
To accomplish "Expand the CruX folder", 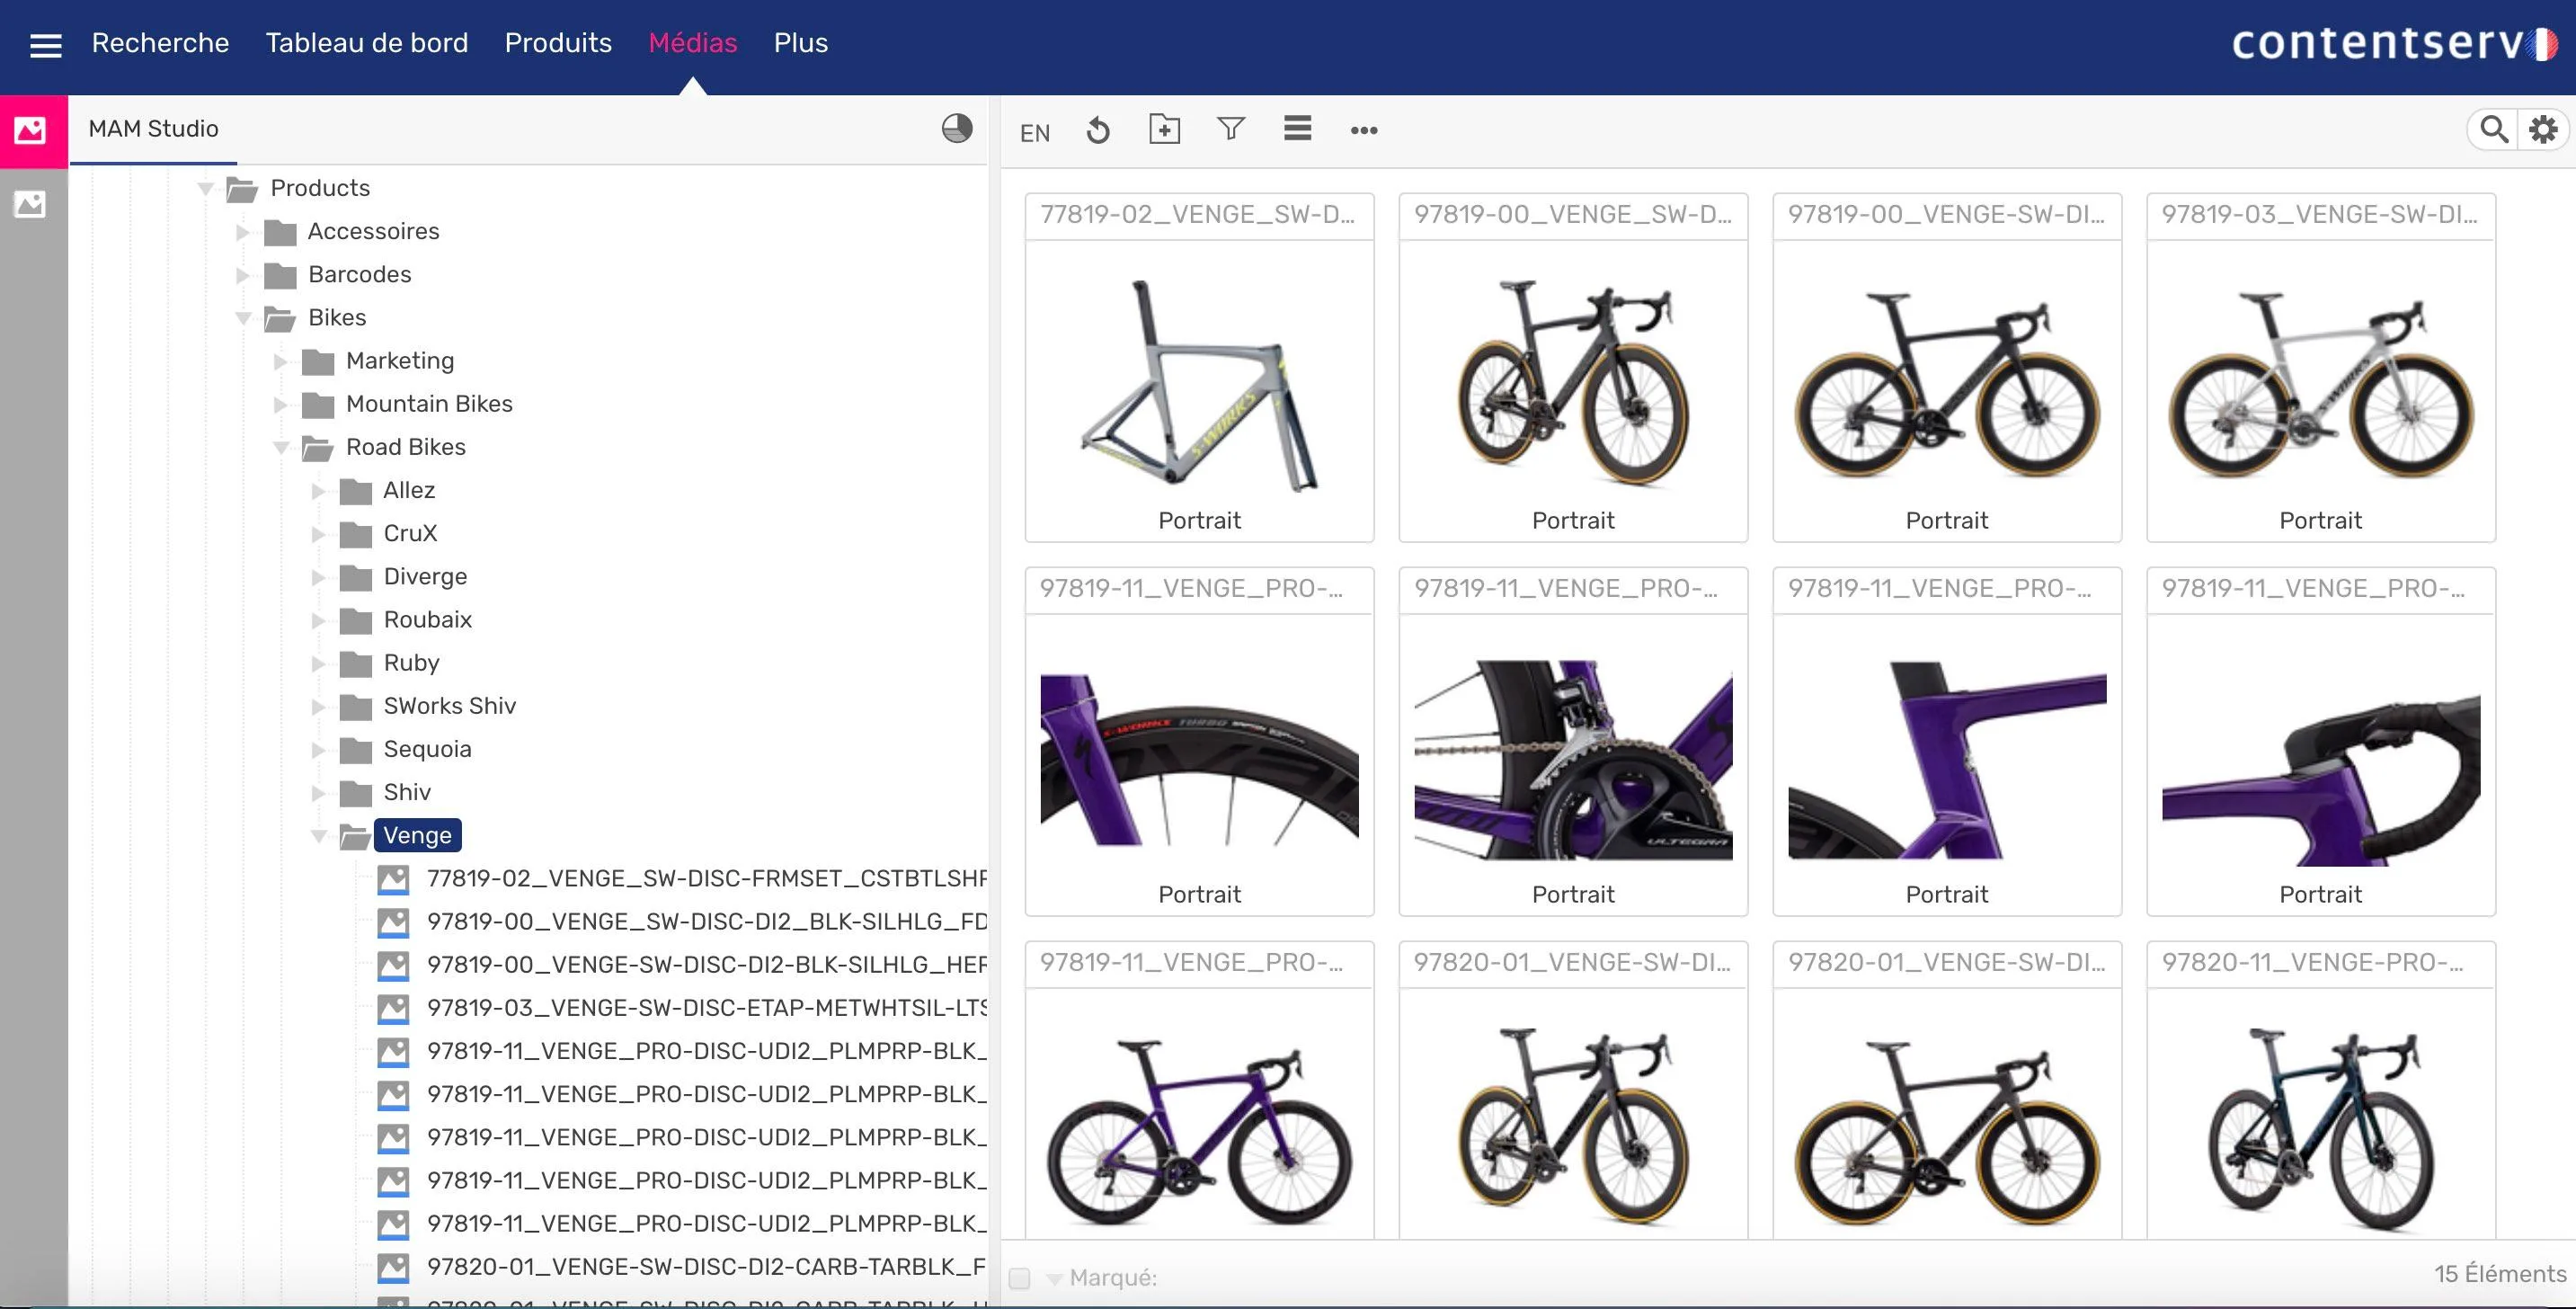I will click(x=318, y=534).
